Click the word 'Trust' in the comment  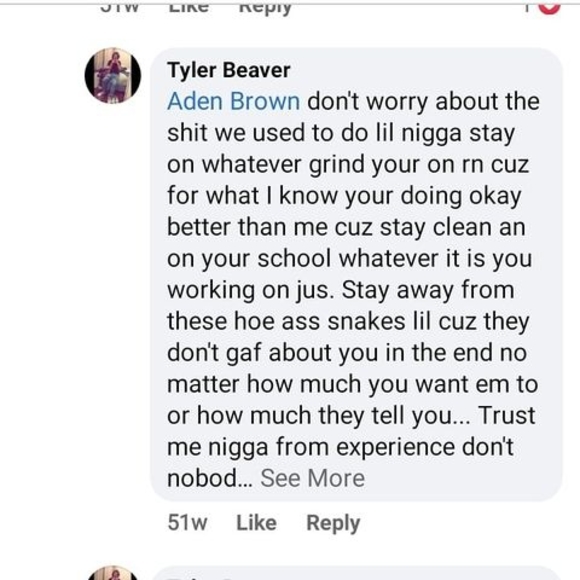507,415
